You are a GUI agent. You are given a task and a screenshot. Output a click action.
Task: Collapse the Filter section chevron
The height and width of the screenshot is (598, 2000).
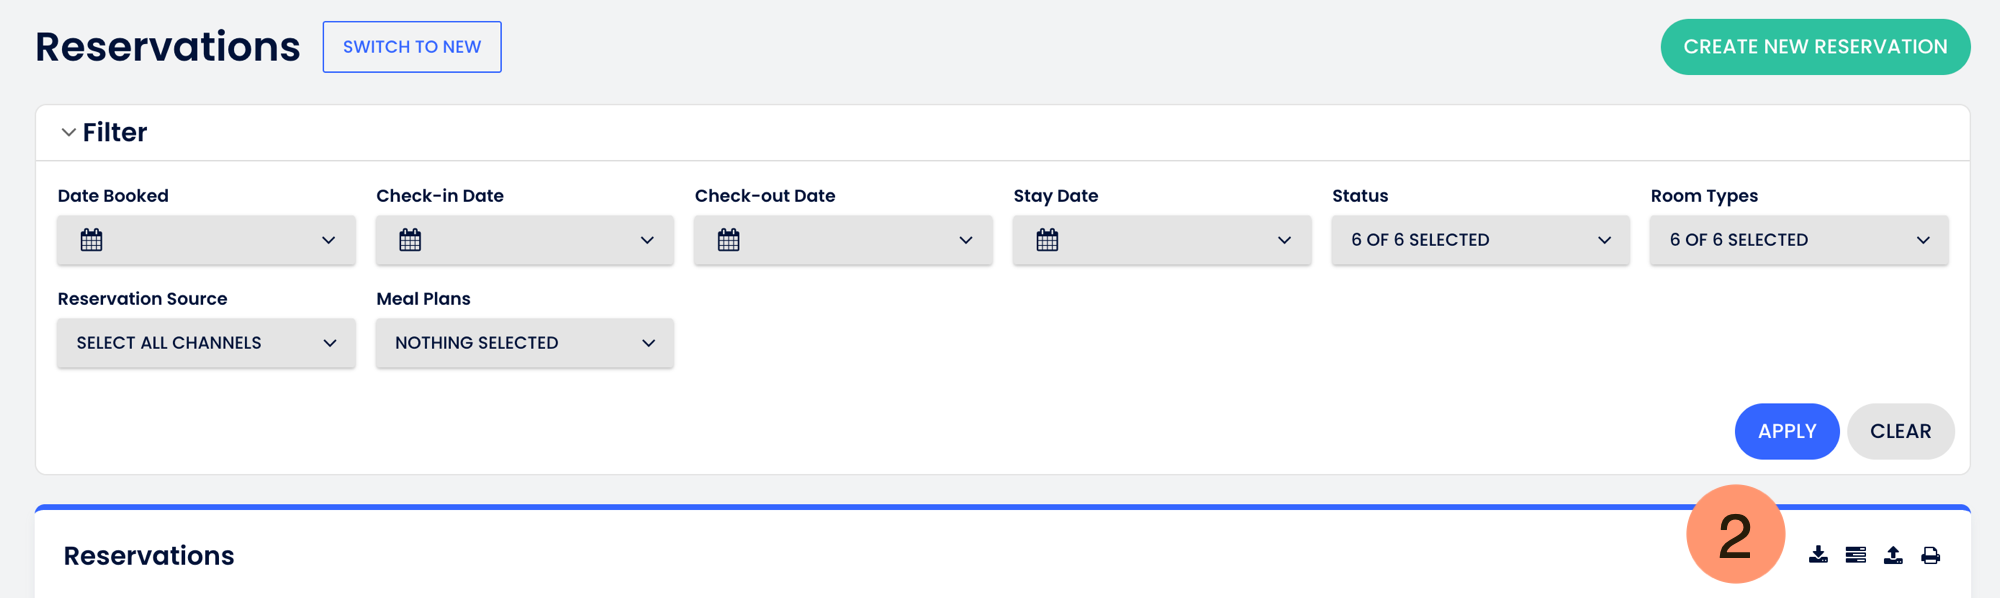click(68, 132)
